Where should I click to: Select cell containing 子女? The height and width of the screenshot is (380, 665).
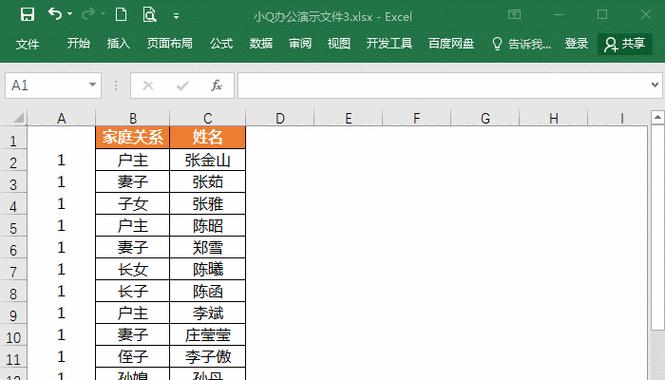(x=133, y=204)
